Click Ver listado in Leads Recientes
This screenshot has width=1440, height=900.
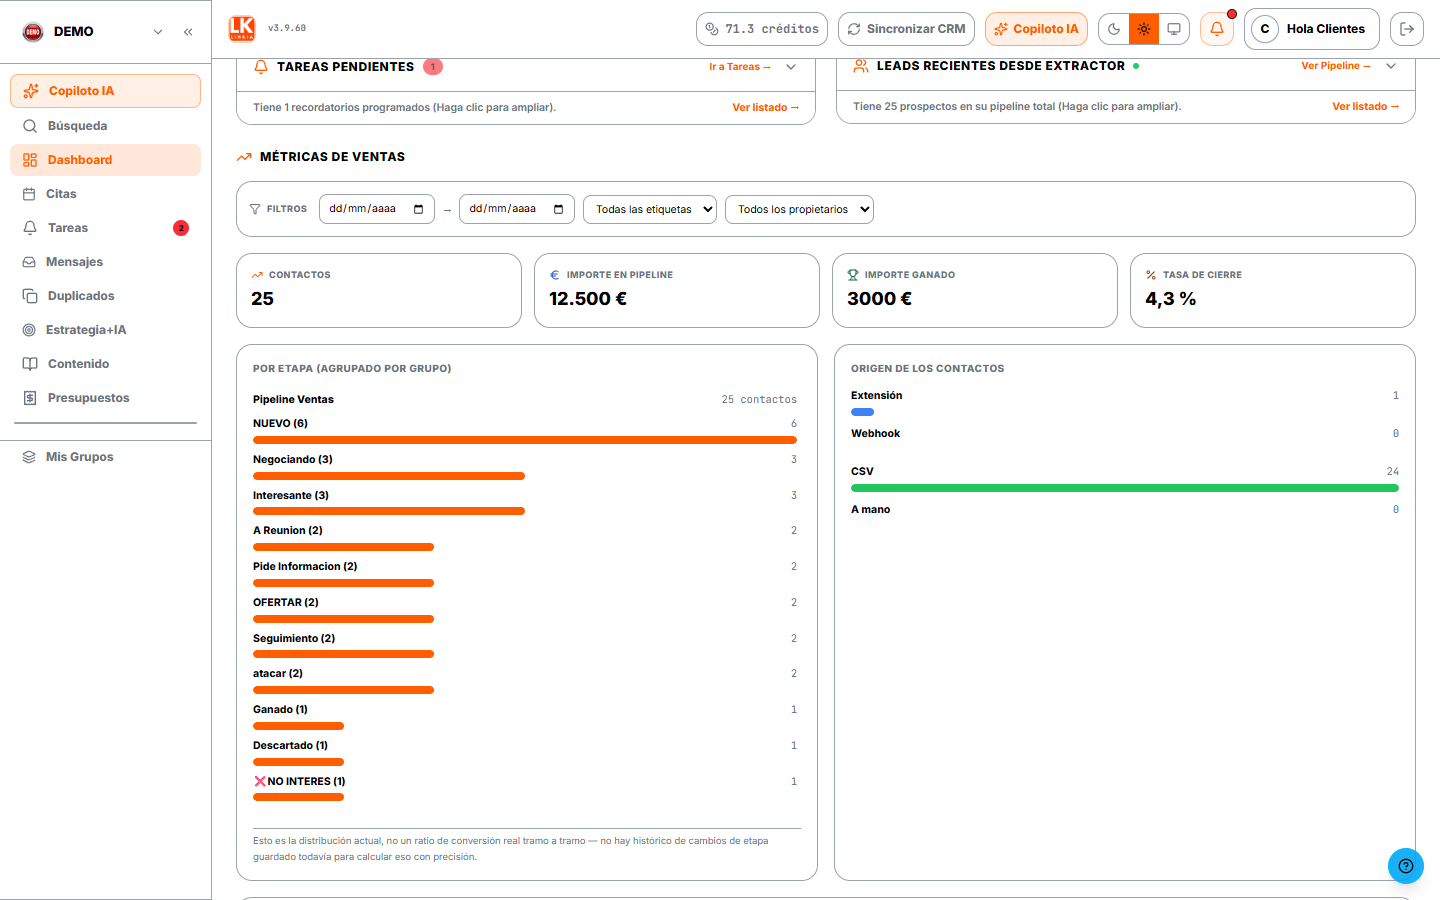click(x=1366, y=106)
